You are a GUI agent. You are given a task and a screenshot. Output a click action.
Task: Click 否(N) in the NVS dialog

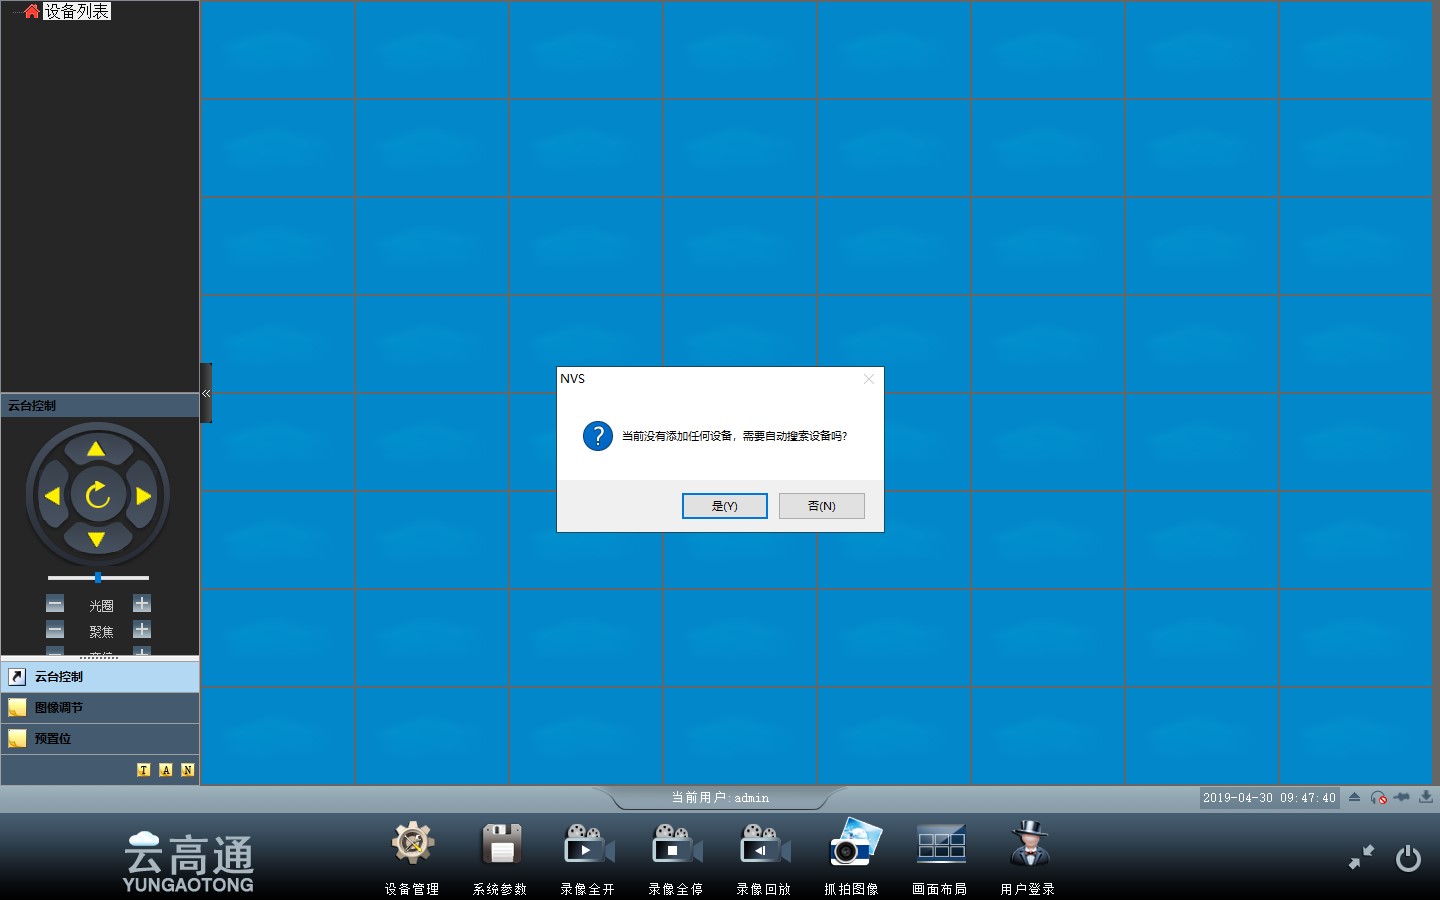(822, 506)
